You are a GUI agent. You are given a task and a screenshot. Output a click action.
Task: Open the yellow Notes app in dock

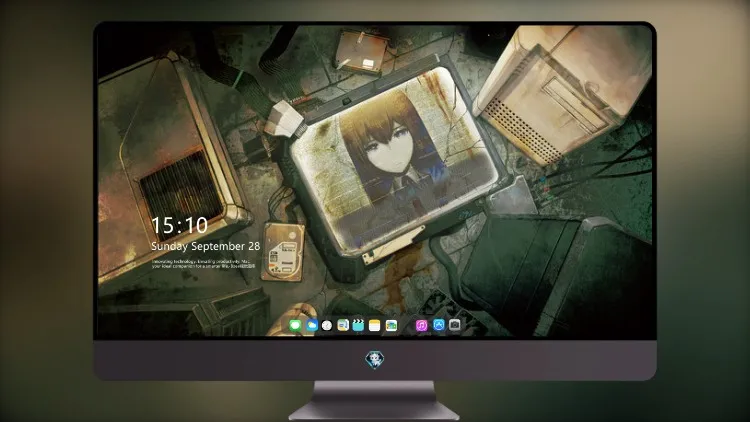pyautogui.click(x=375, y=326)
